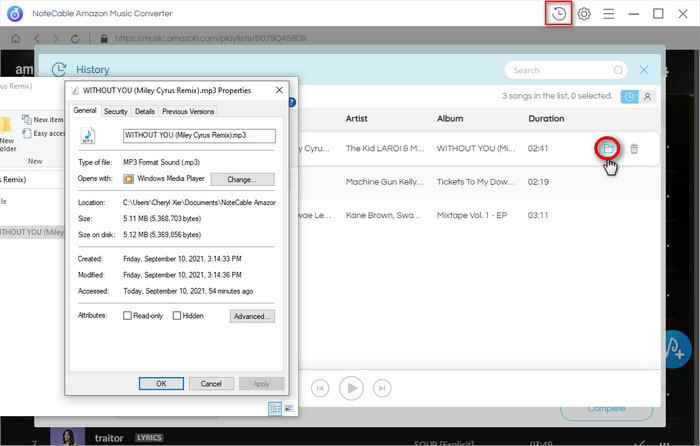Click Cancel in Properties dialog
Viewport: 700px width, 446px height.
211,383
